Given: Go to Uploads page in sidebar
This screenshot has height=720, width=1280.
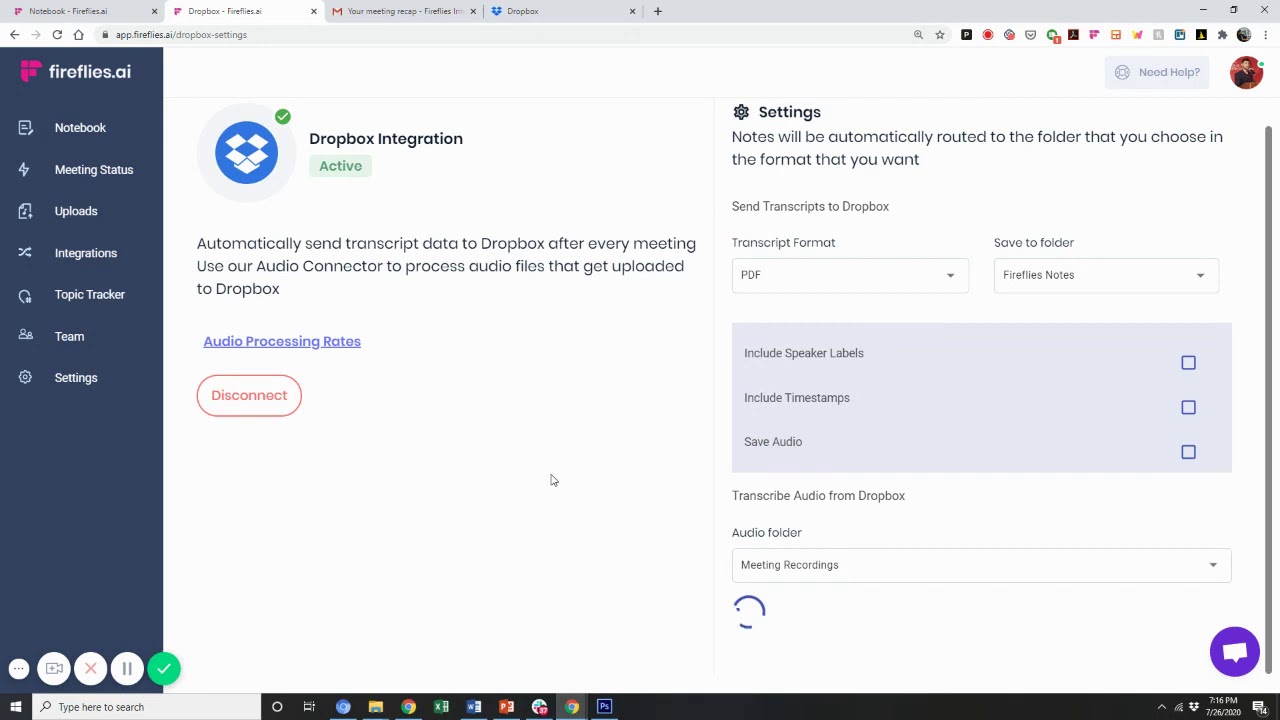Looking at the screenshot, I should click(x=58, y=211).
